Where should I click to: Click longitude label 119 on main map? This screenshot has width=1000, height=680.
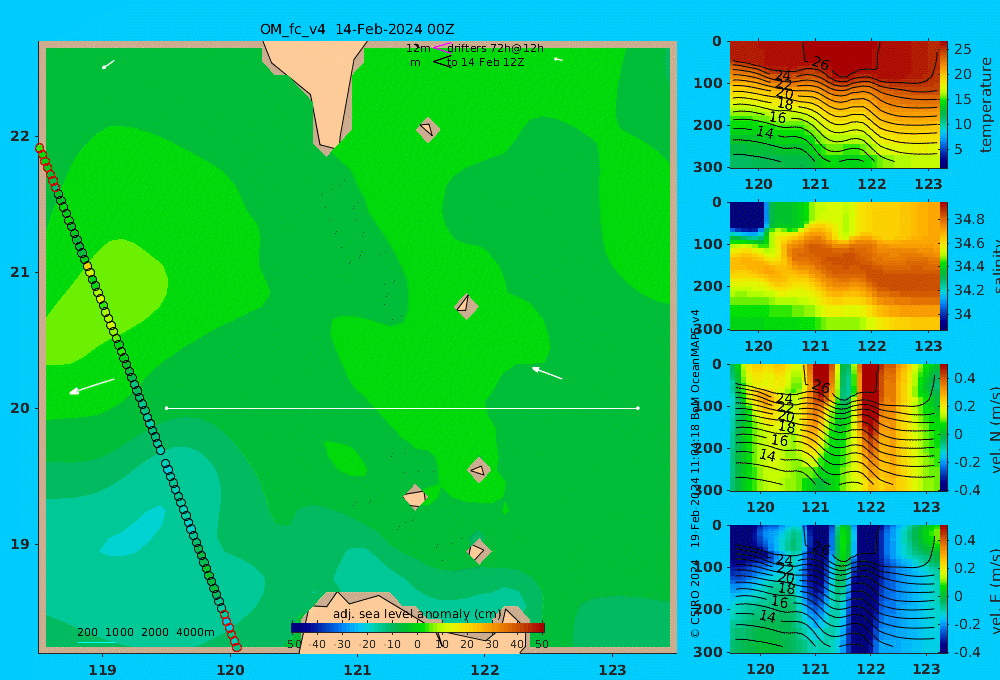[x=103, y=670]
